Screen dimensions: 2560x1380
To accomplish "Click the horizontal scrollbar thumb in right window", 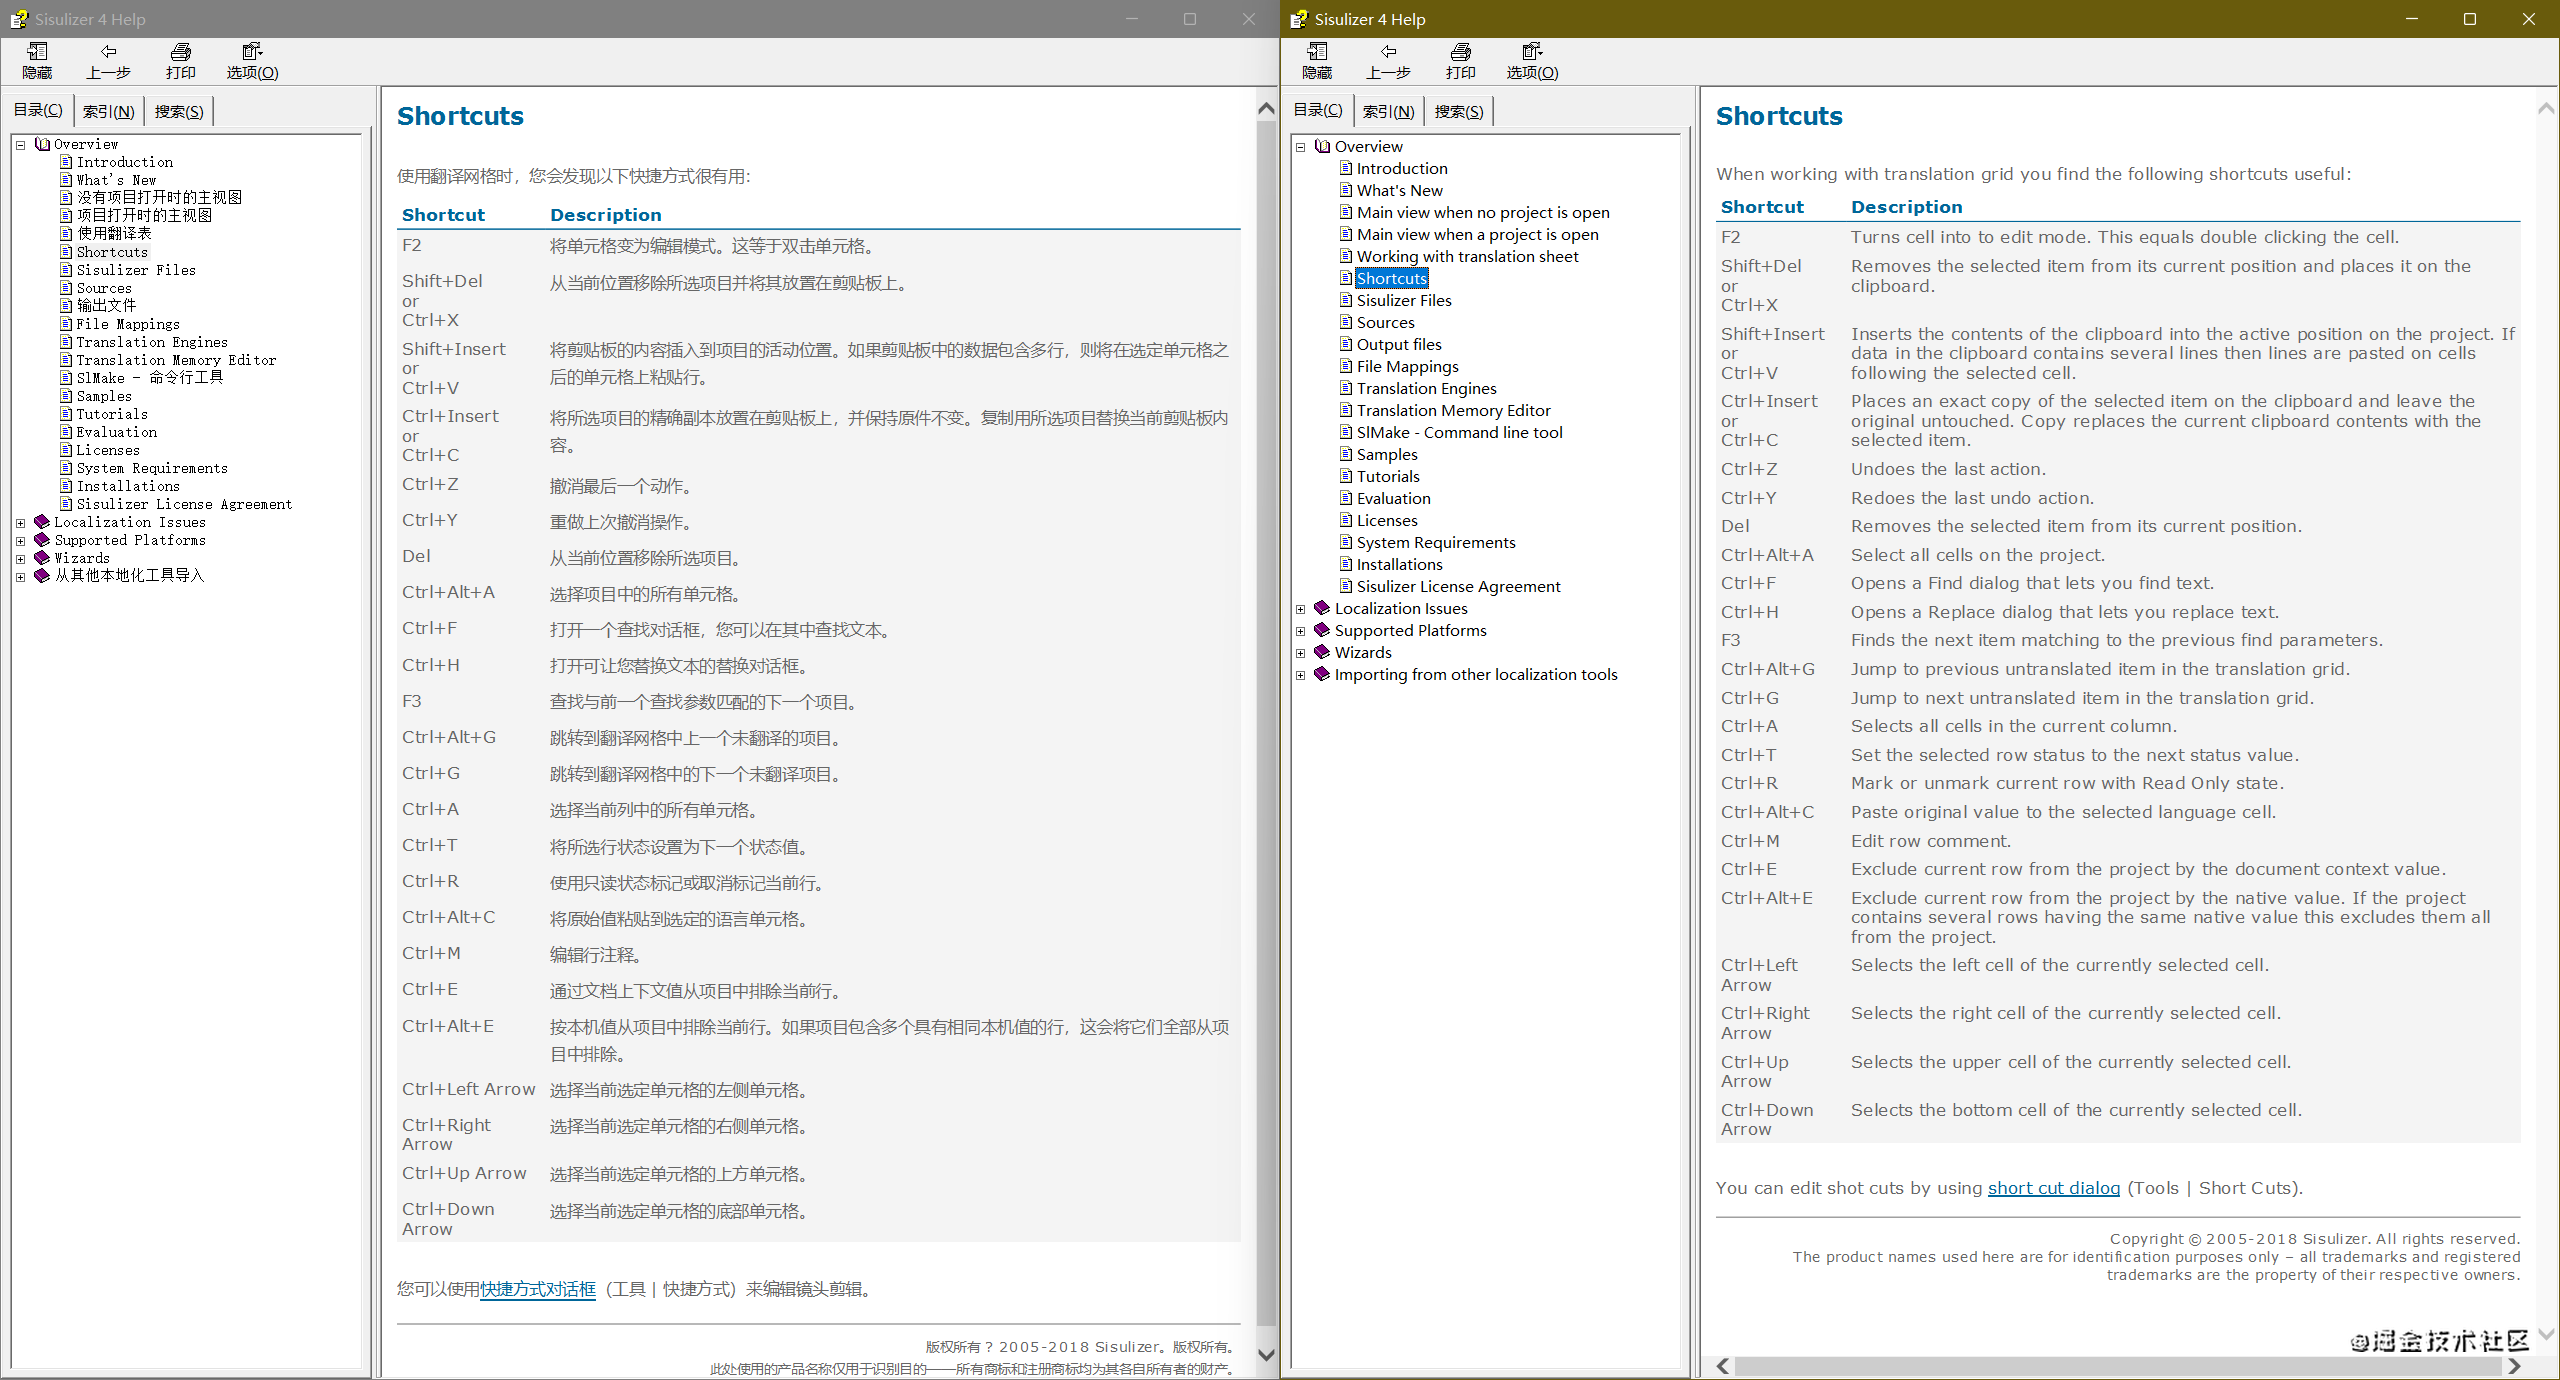I will (2118, 1366).
